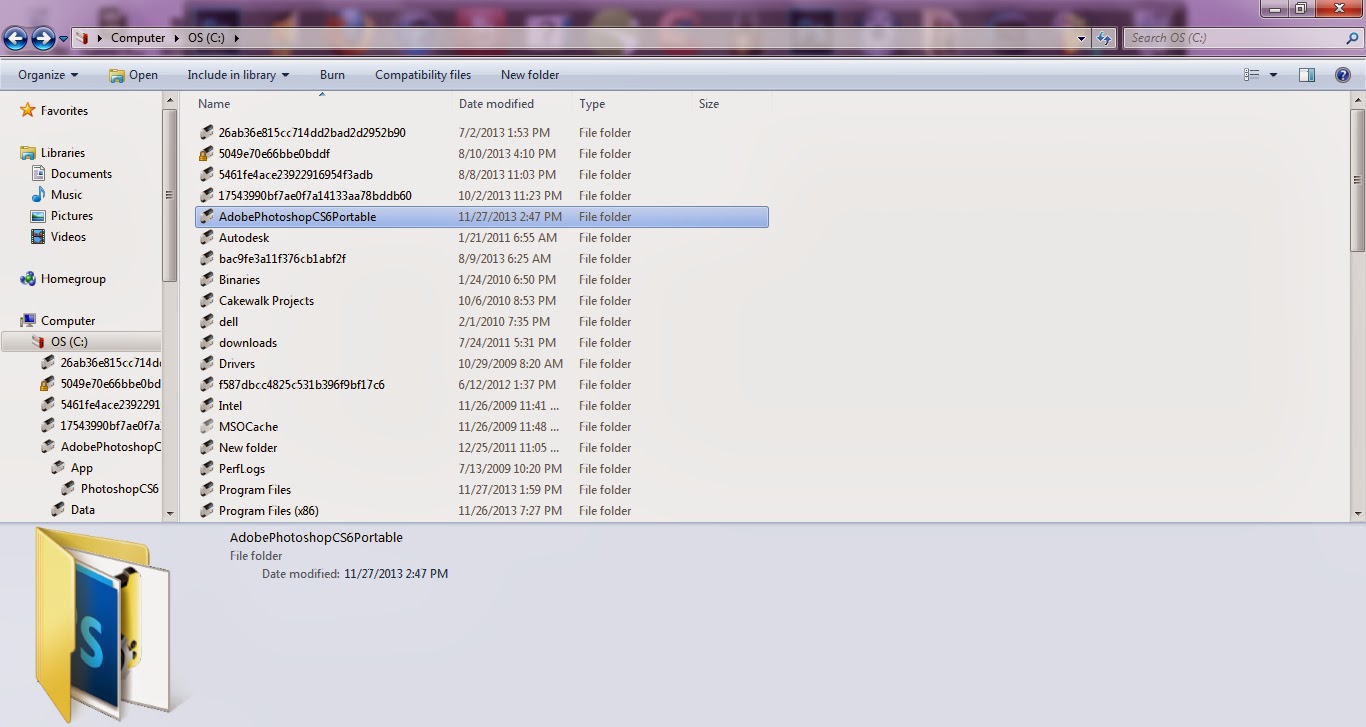Open the address bar history dropdown arrow
This screenshot has width=1366, height=727.
point(1082,38)
